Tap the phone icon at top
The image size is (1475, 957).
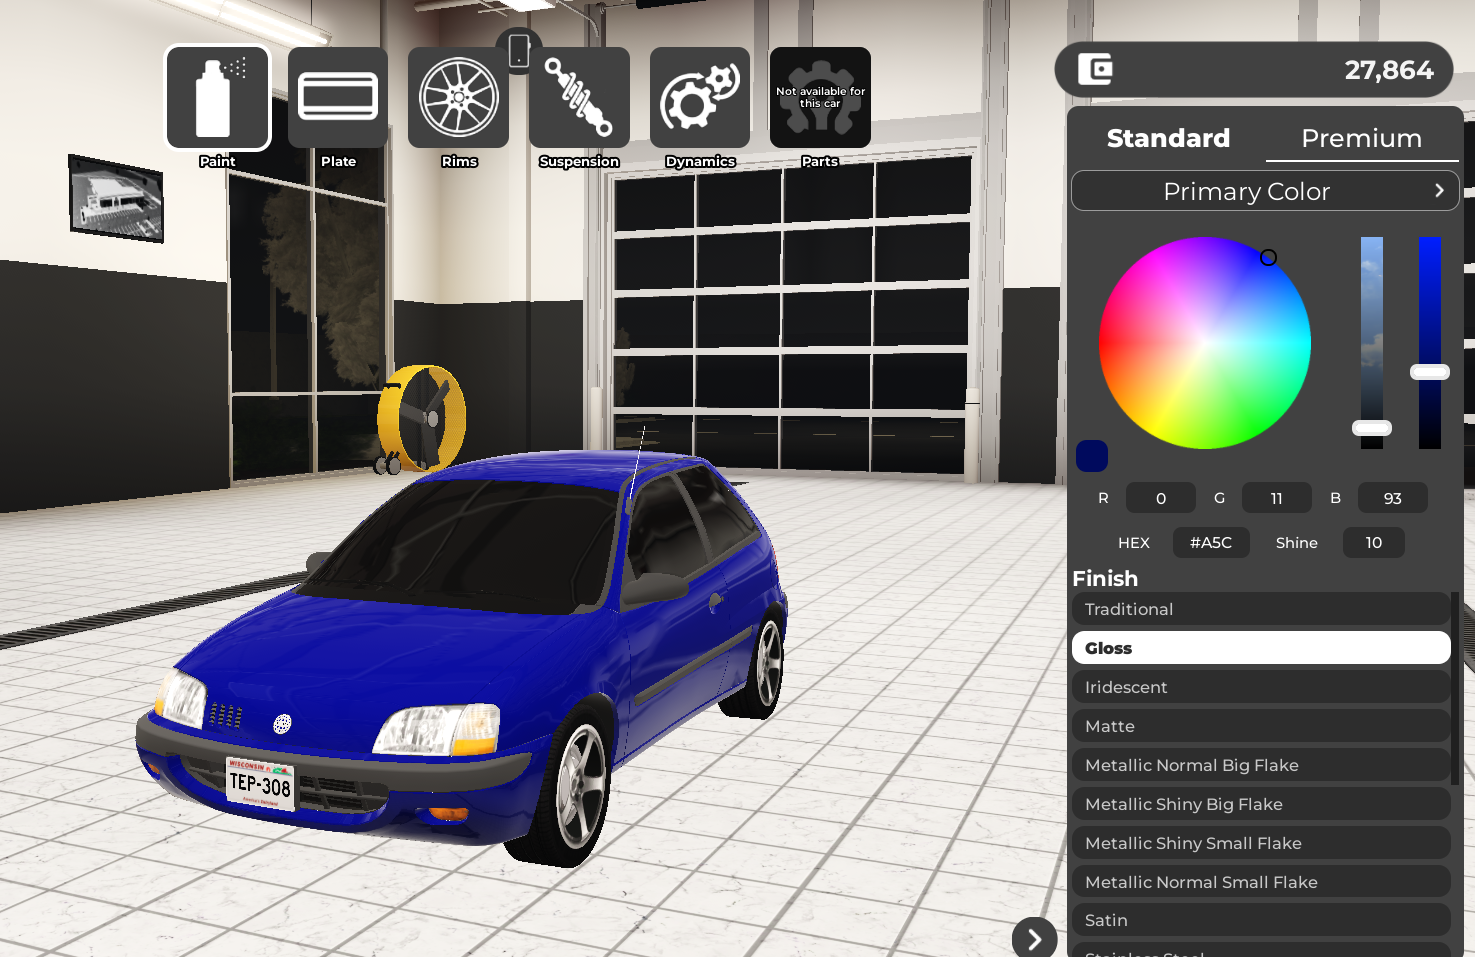tap(519, 51)
